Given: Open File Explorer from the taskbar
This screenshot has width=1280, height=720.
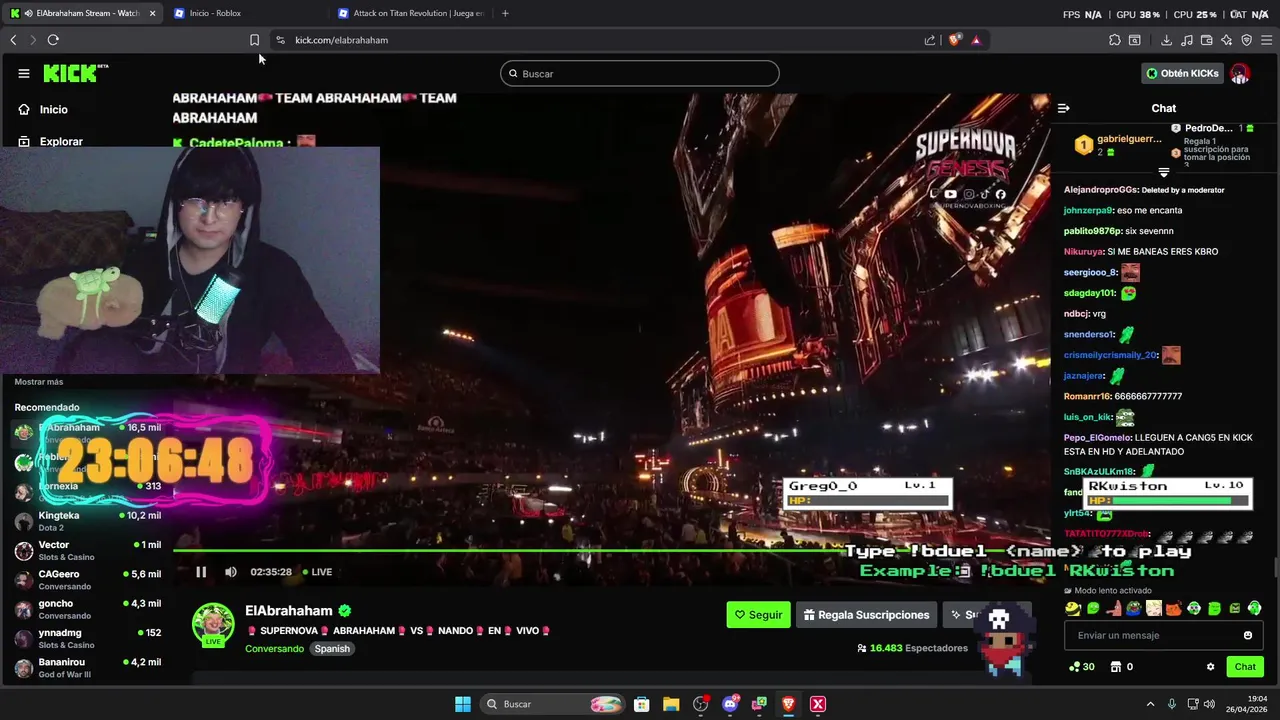Looking at the screenshot, I should tap(671, 704).
